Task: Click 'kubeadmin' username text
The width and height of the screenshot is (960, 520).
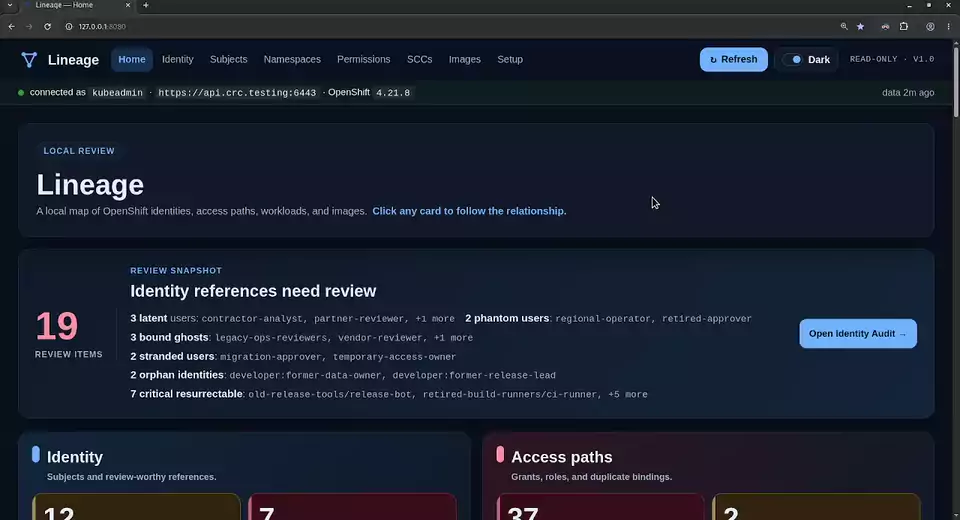Action: [117, 93]
